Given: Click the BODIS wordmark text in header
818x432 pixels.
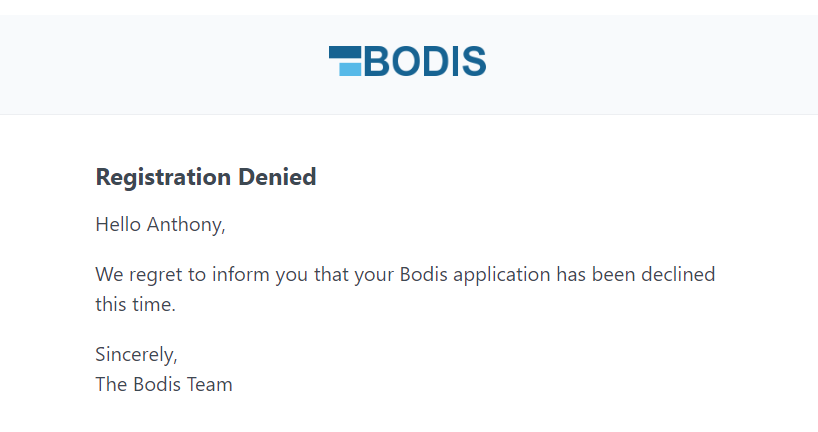Looking at the screenshot, I should (425, 62).
